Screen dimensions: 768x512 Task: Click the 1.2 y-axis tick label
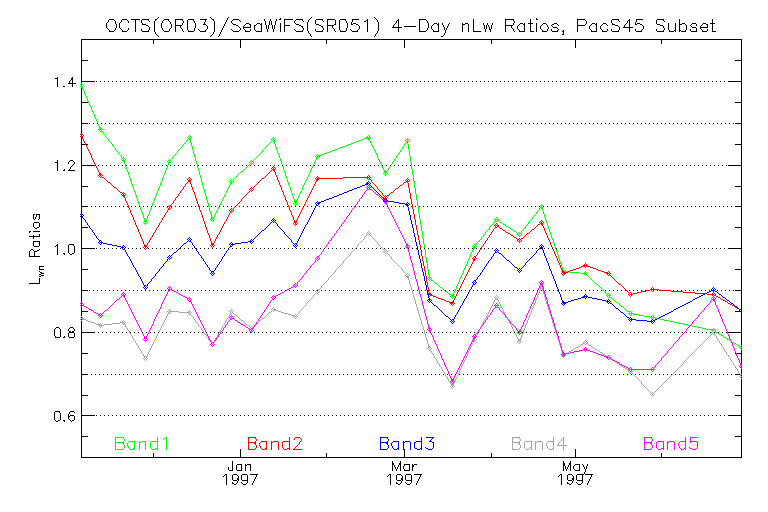pyautogui.click(x=65, y=166)
